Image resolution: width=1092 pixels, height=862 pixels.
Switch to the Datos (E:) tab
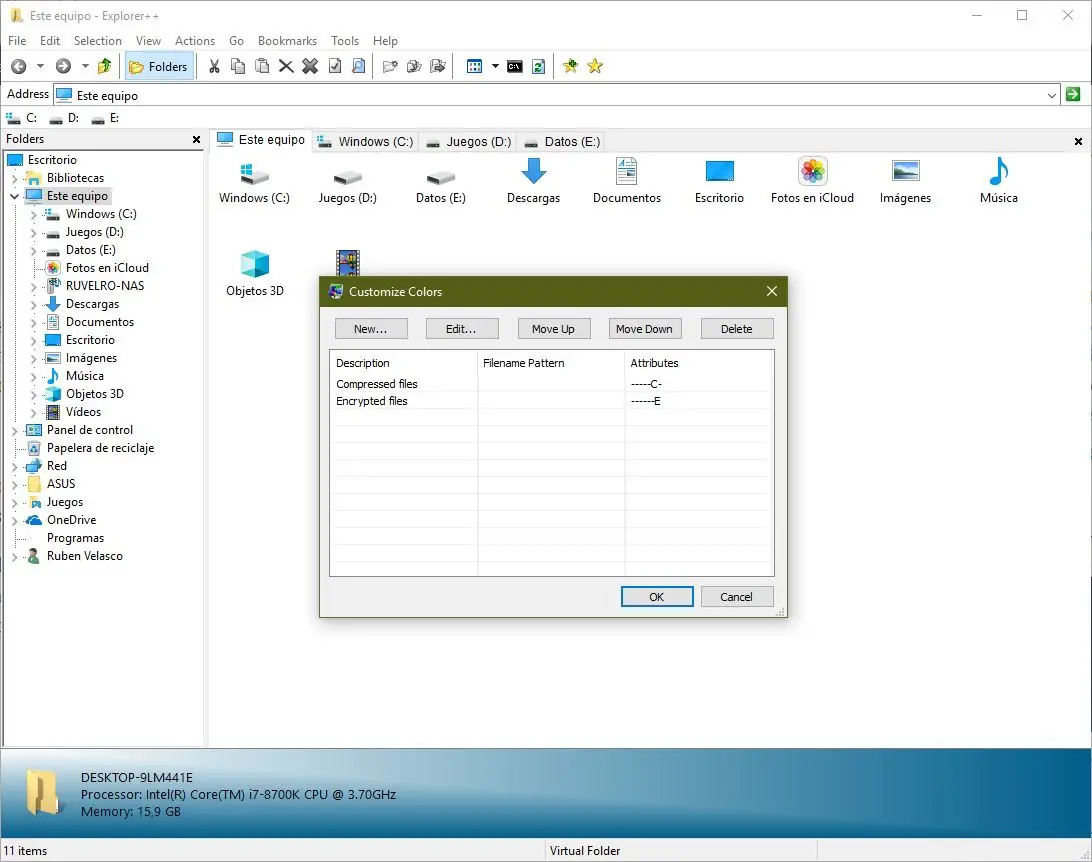click(x=563, y=141)
